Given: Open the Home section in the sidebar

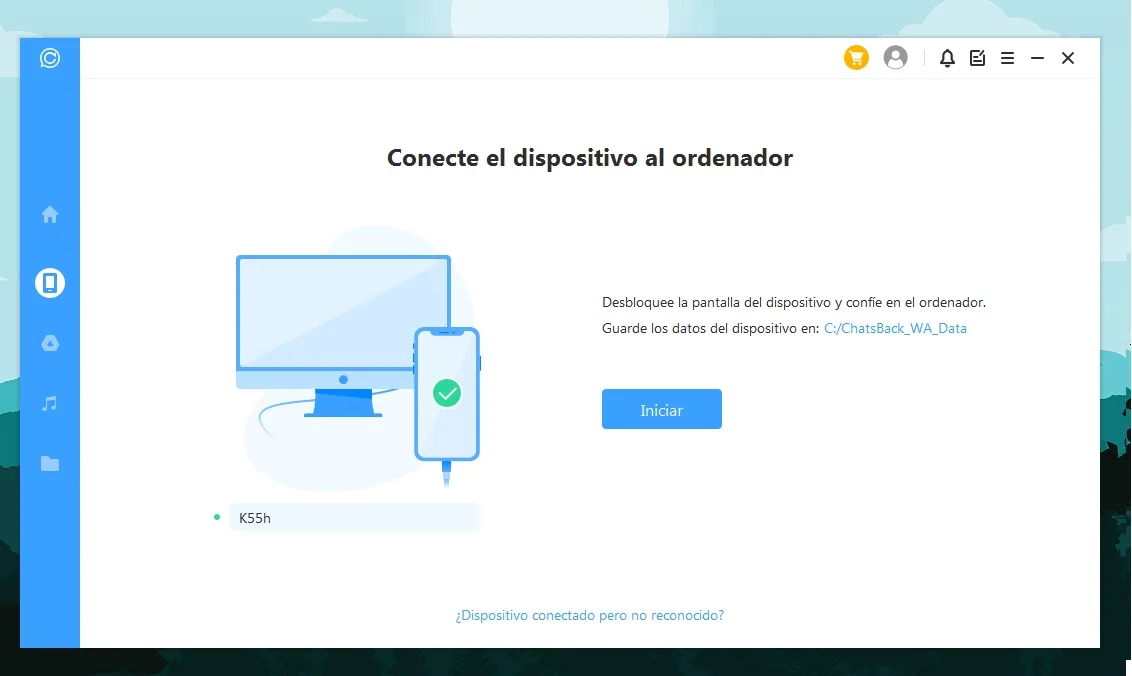Looking at the screenshot, I should pyautogui.click(x=50, y=214).
